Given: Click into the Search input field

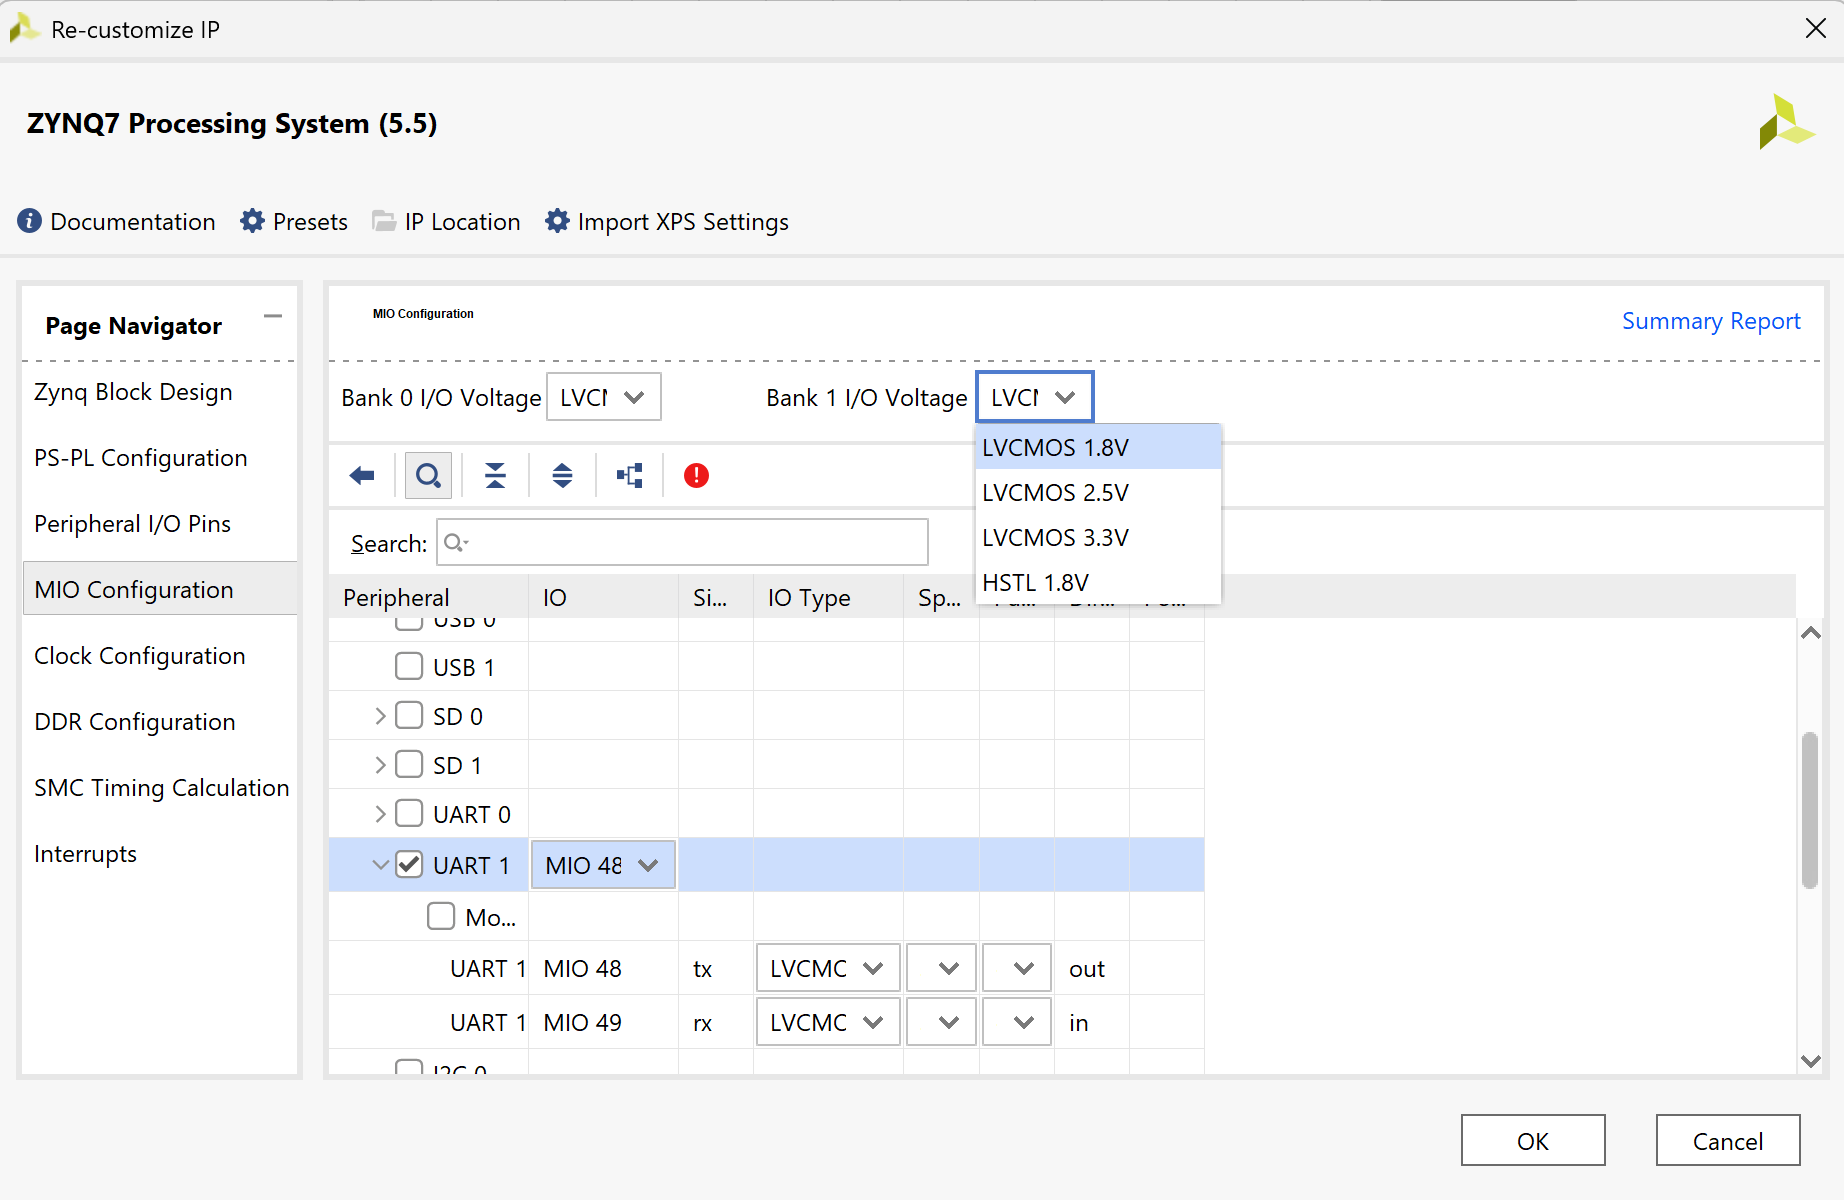Looking at the screenshot, I should click(x=683, y=542).
